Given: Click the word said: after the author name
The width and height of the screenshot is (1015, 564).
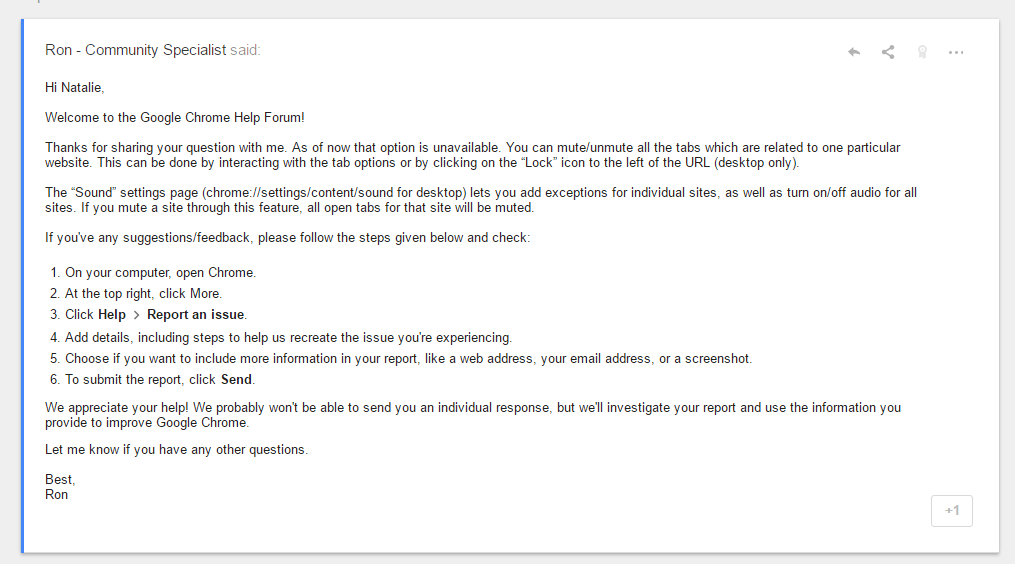Looking at the screenshot, I should coord(245,50).
